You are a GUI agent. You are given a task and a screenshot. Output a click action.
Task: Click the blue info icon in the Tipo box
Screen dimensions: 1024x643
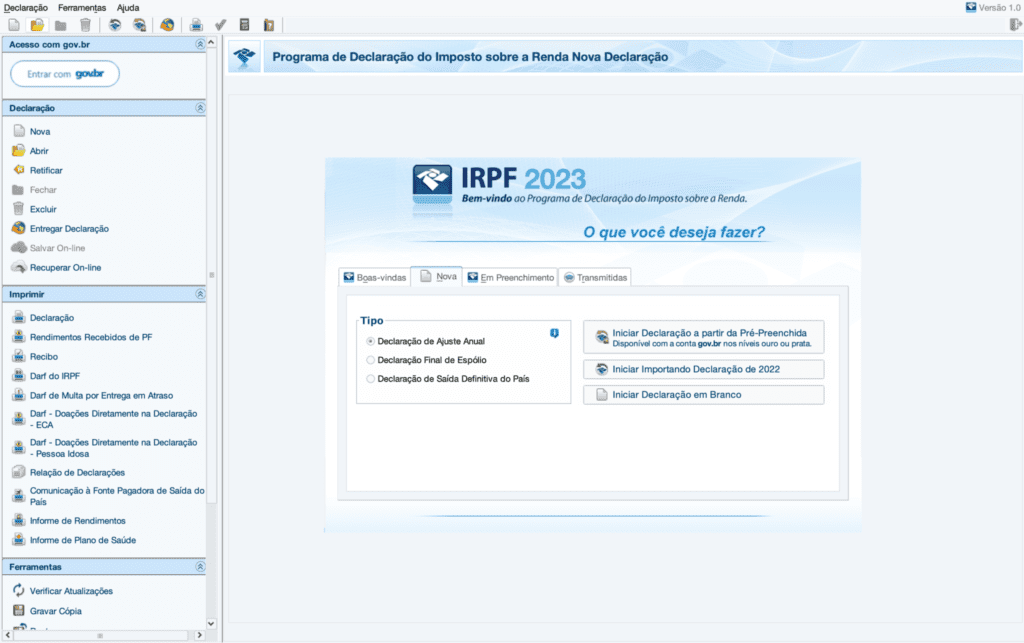554,334
